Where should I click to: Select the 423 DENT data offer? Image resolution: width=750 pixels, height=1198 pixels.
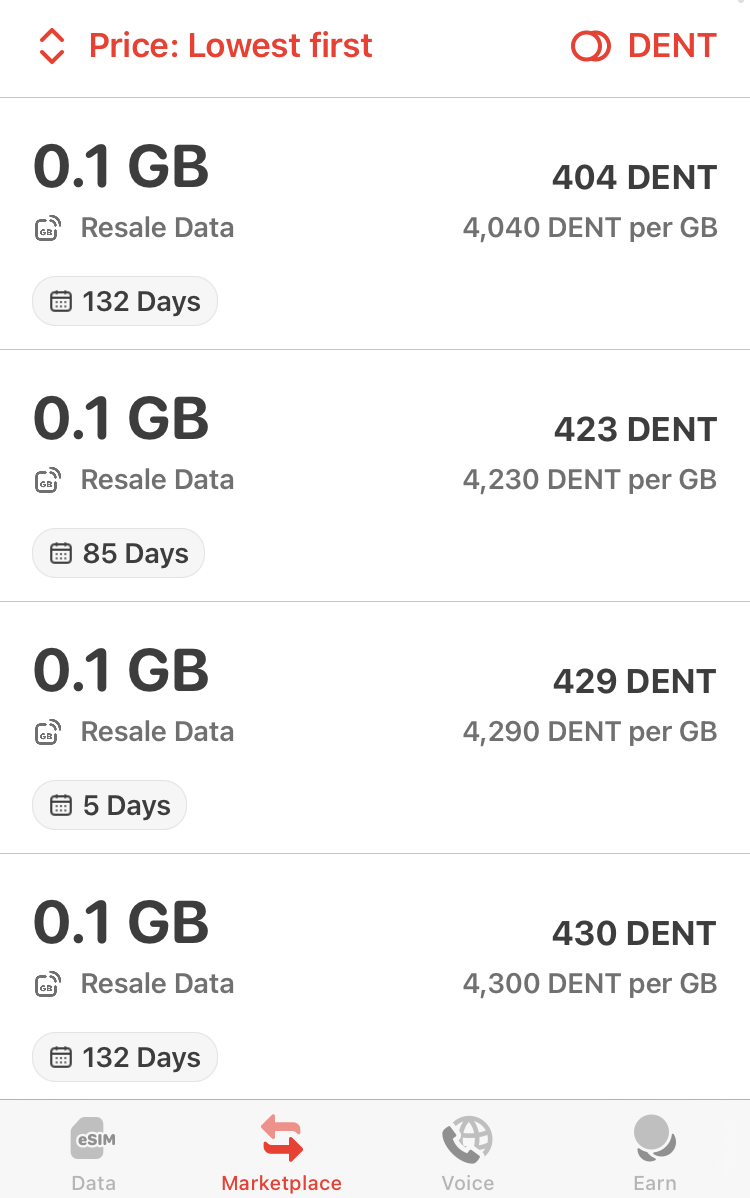375,476
